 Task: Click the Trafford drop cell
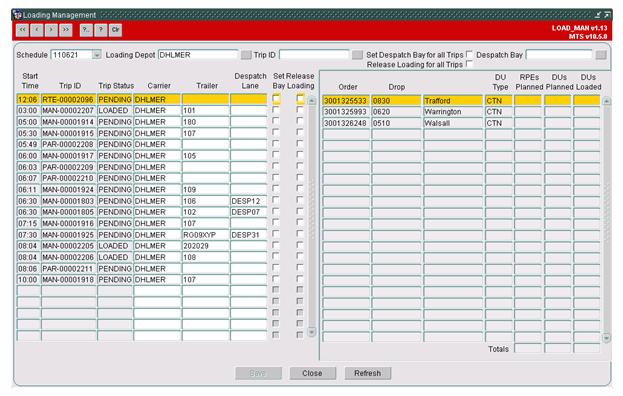coord(453,100)
